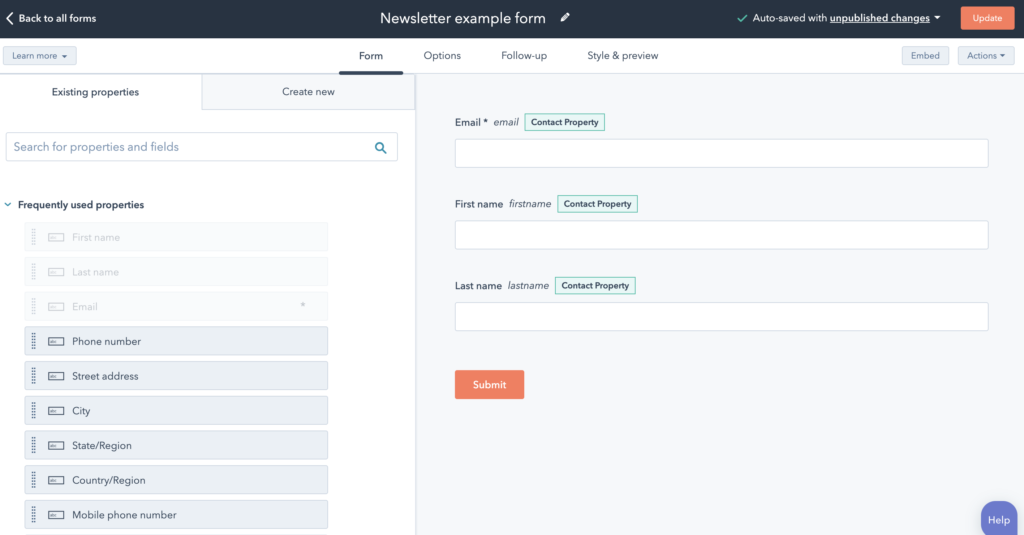
Task: Click the field-type icon next to City
Action: click(x=56, y=411)
